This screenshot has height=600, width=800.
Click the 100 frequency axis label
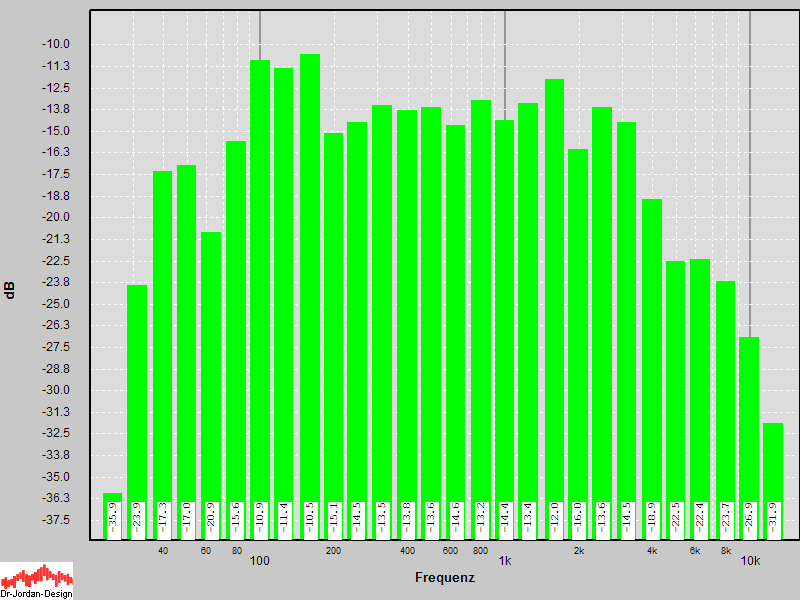(x=260, y=562)
